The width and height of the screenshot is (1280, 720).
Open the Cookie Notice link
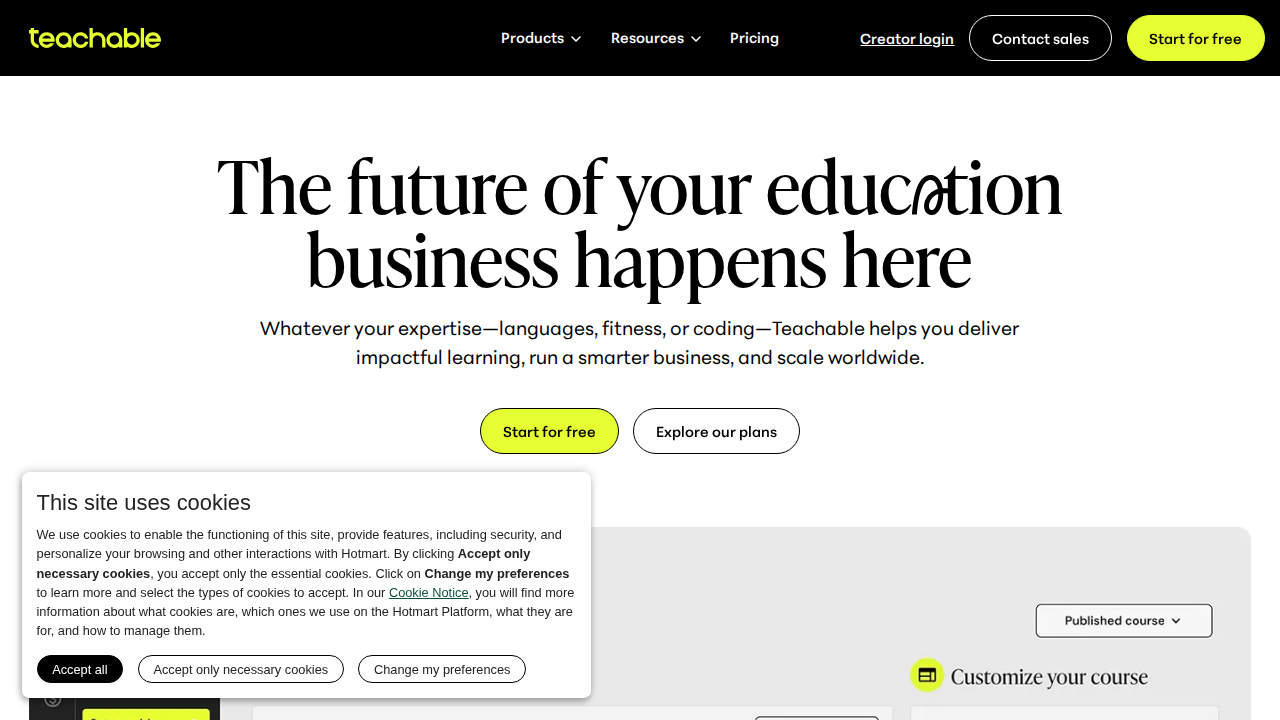click(x=428, y=593)
